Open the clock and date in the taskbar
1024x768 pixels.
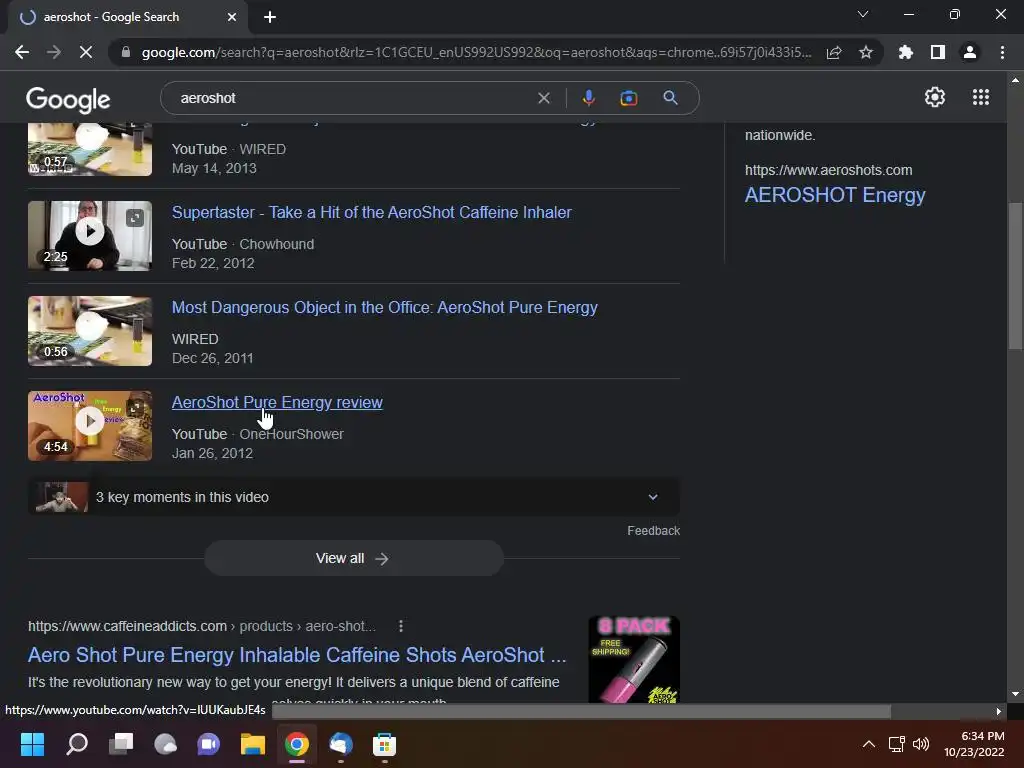[974, 744]
